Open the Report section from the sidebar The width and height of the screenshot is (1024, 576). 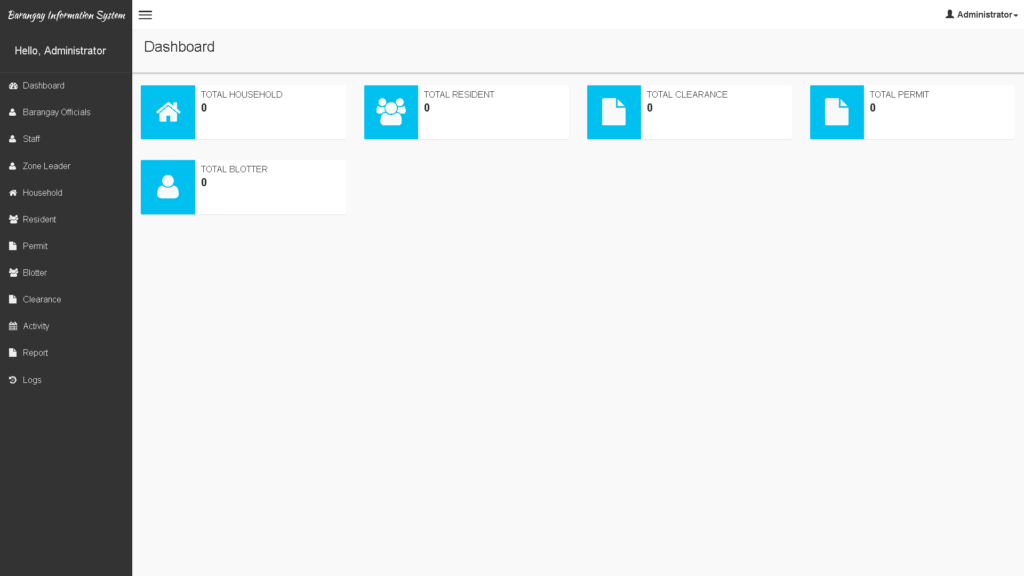pyautogui.click(x=35, y=352)
